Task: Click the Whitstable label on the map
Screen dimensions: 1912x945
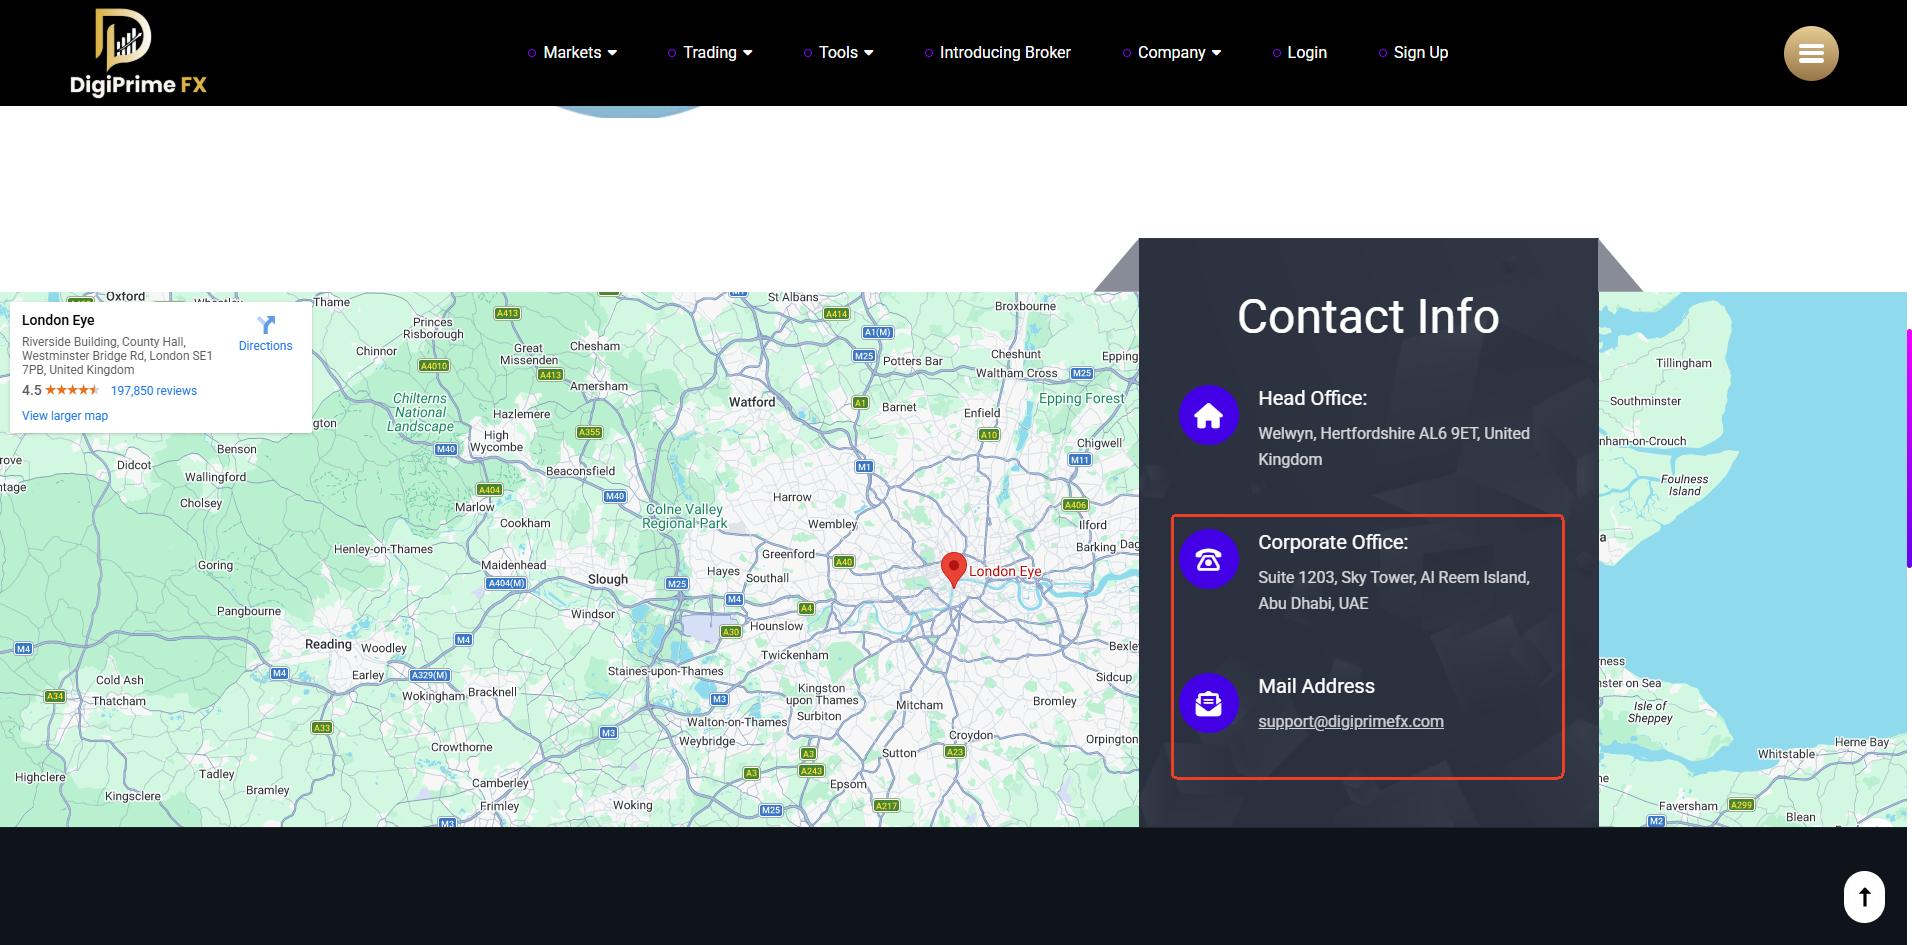Action: click(x=1786, y=754)
